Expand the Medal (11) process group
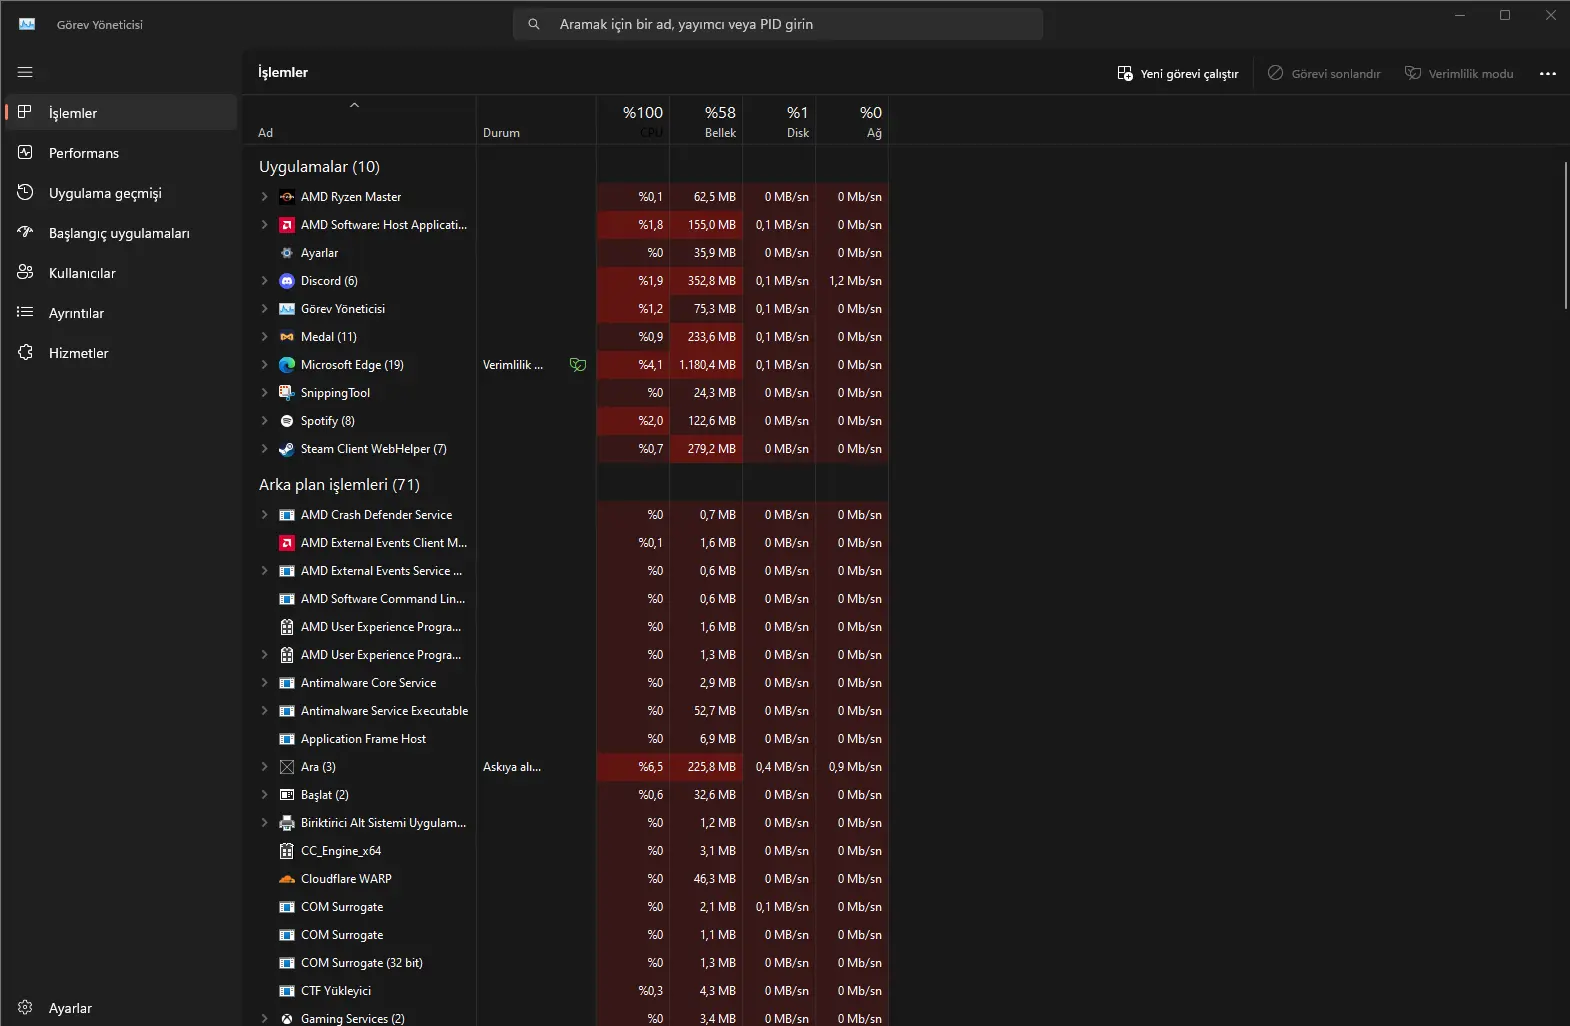 point(264,337)
